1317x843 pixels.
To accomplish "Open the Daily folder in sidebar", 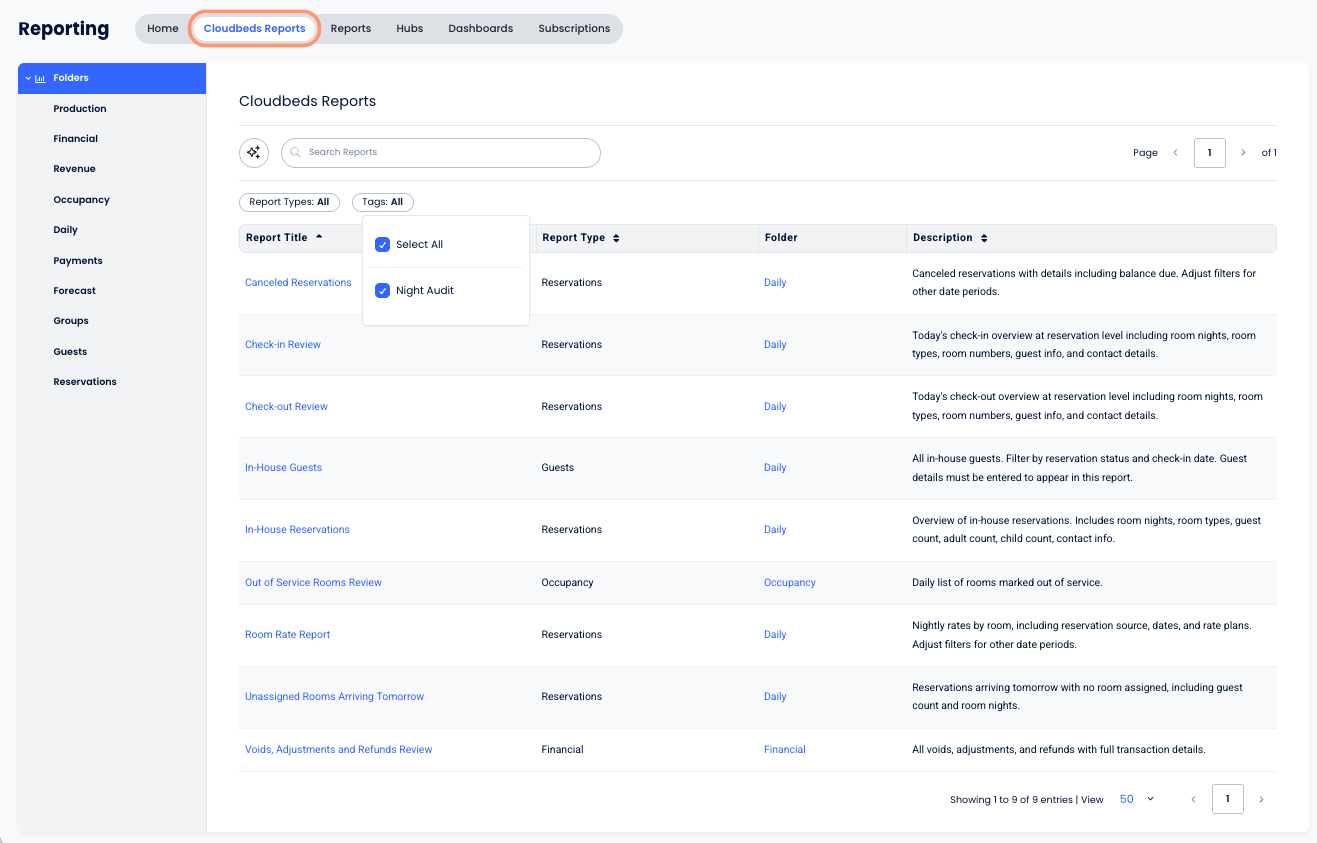I will click(x=66, y=230).
